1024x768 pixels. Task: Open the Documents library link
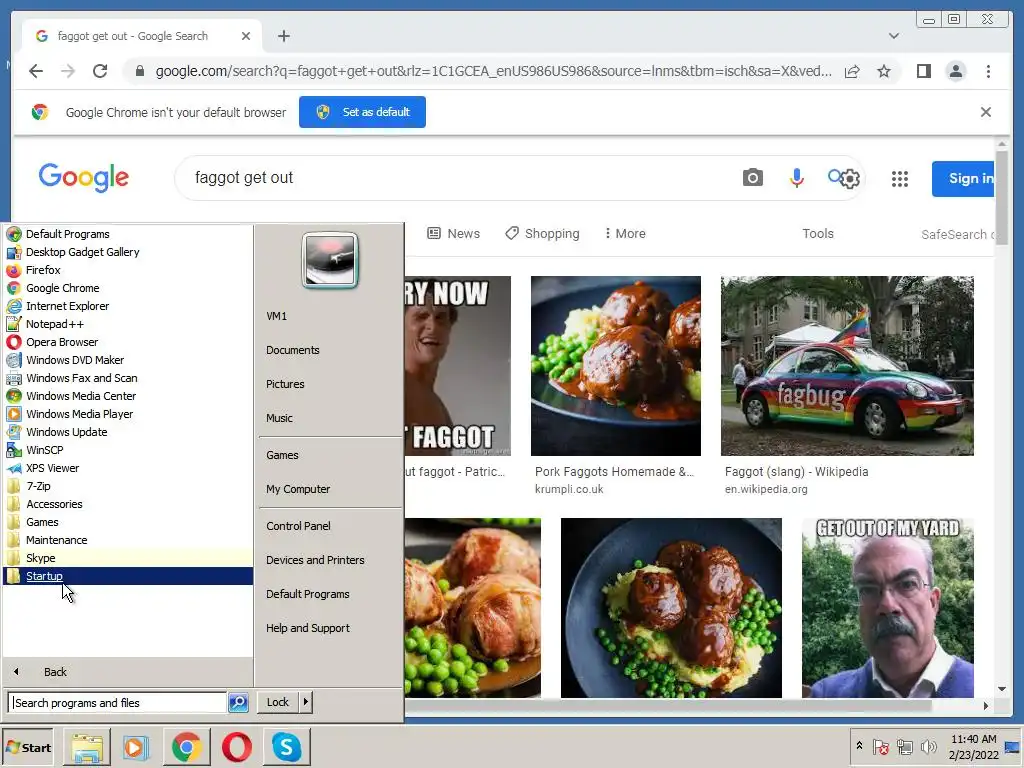(293, 350)
